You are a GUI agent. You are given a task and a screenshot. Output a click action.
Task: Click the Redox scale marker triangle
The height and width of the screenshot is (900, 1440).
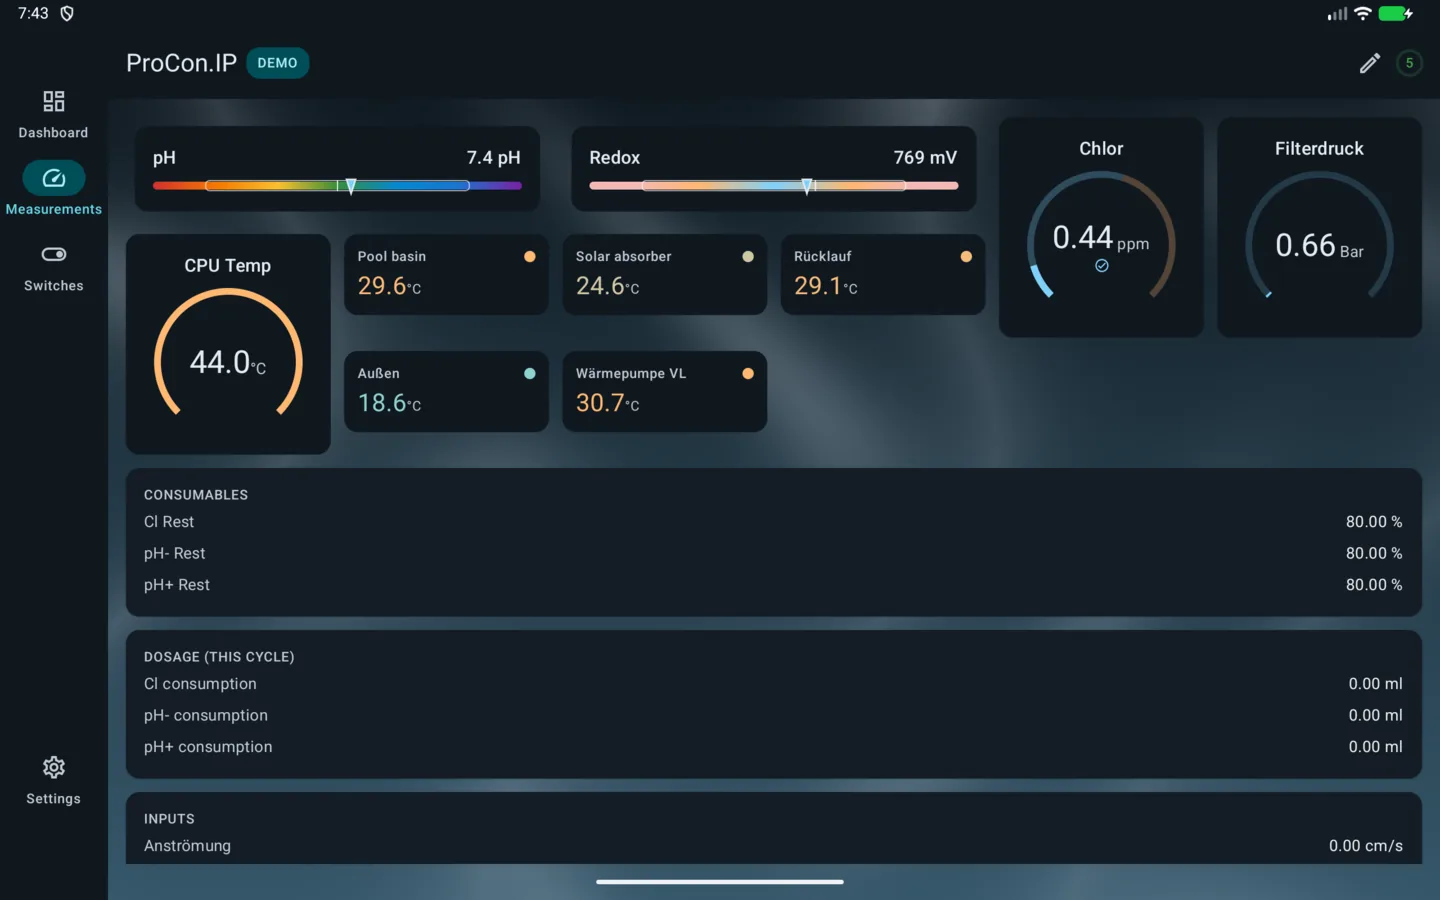[807, 187]
